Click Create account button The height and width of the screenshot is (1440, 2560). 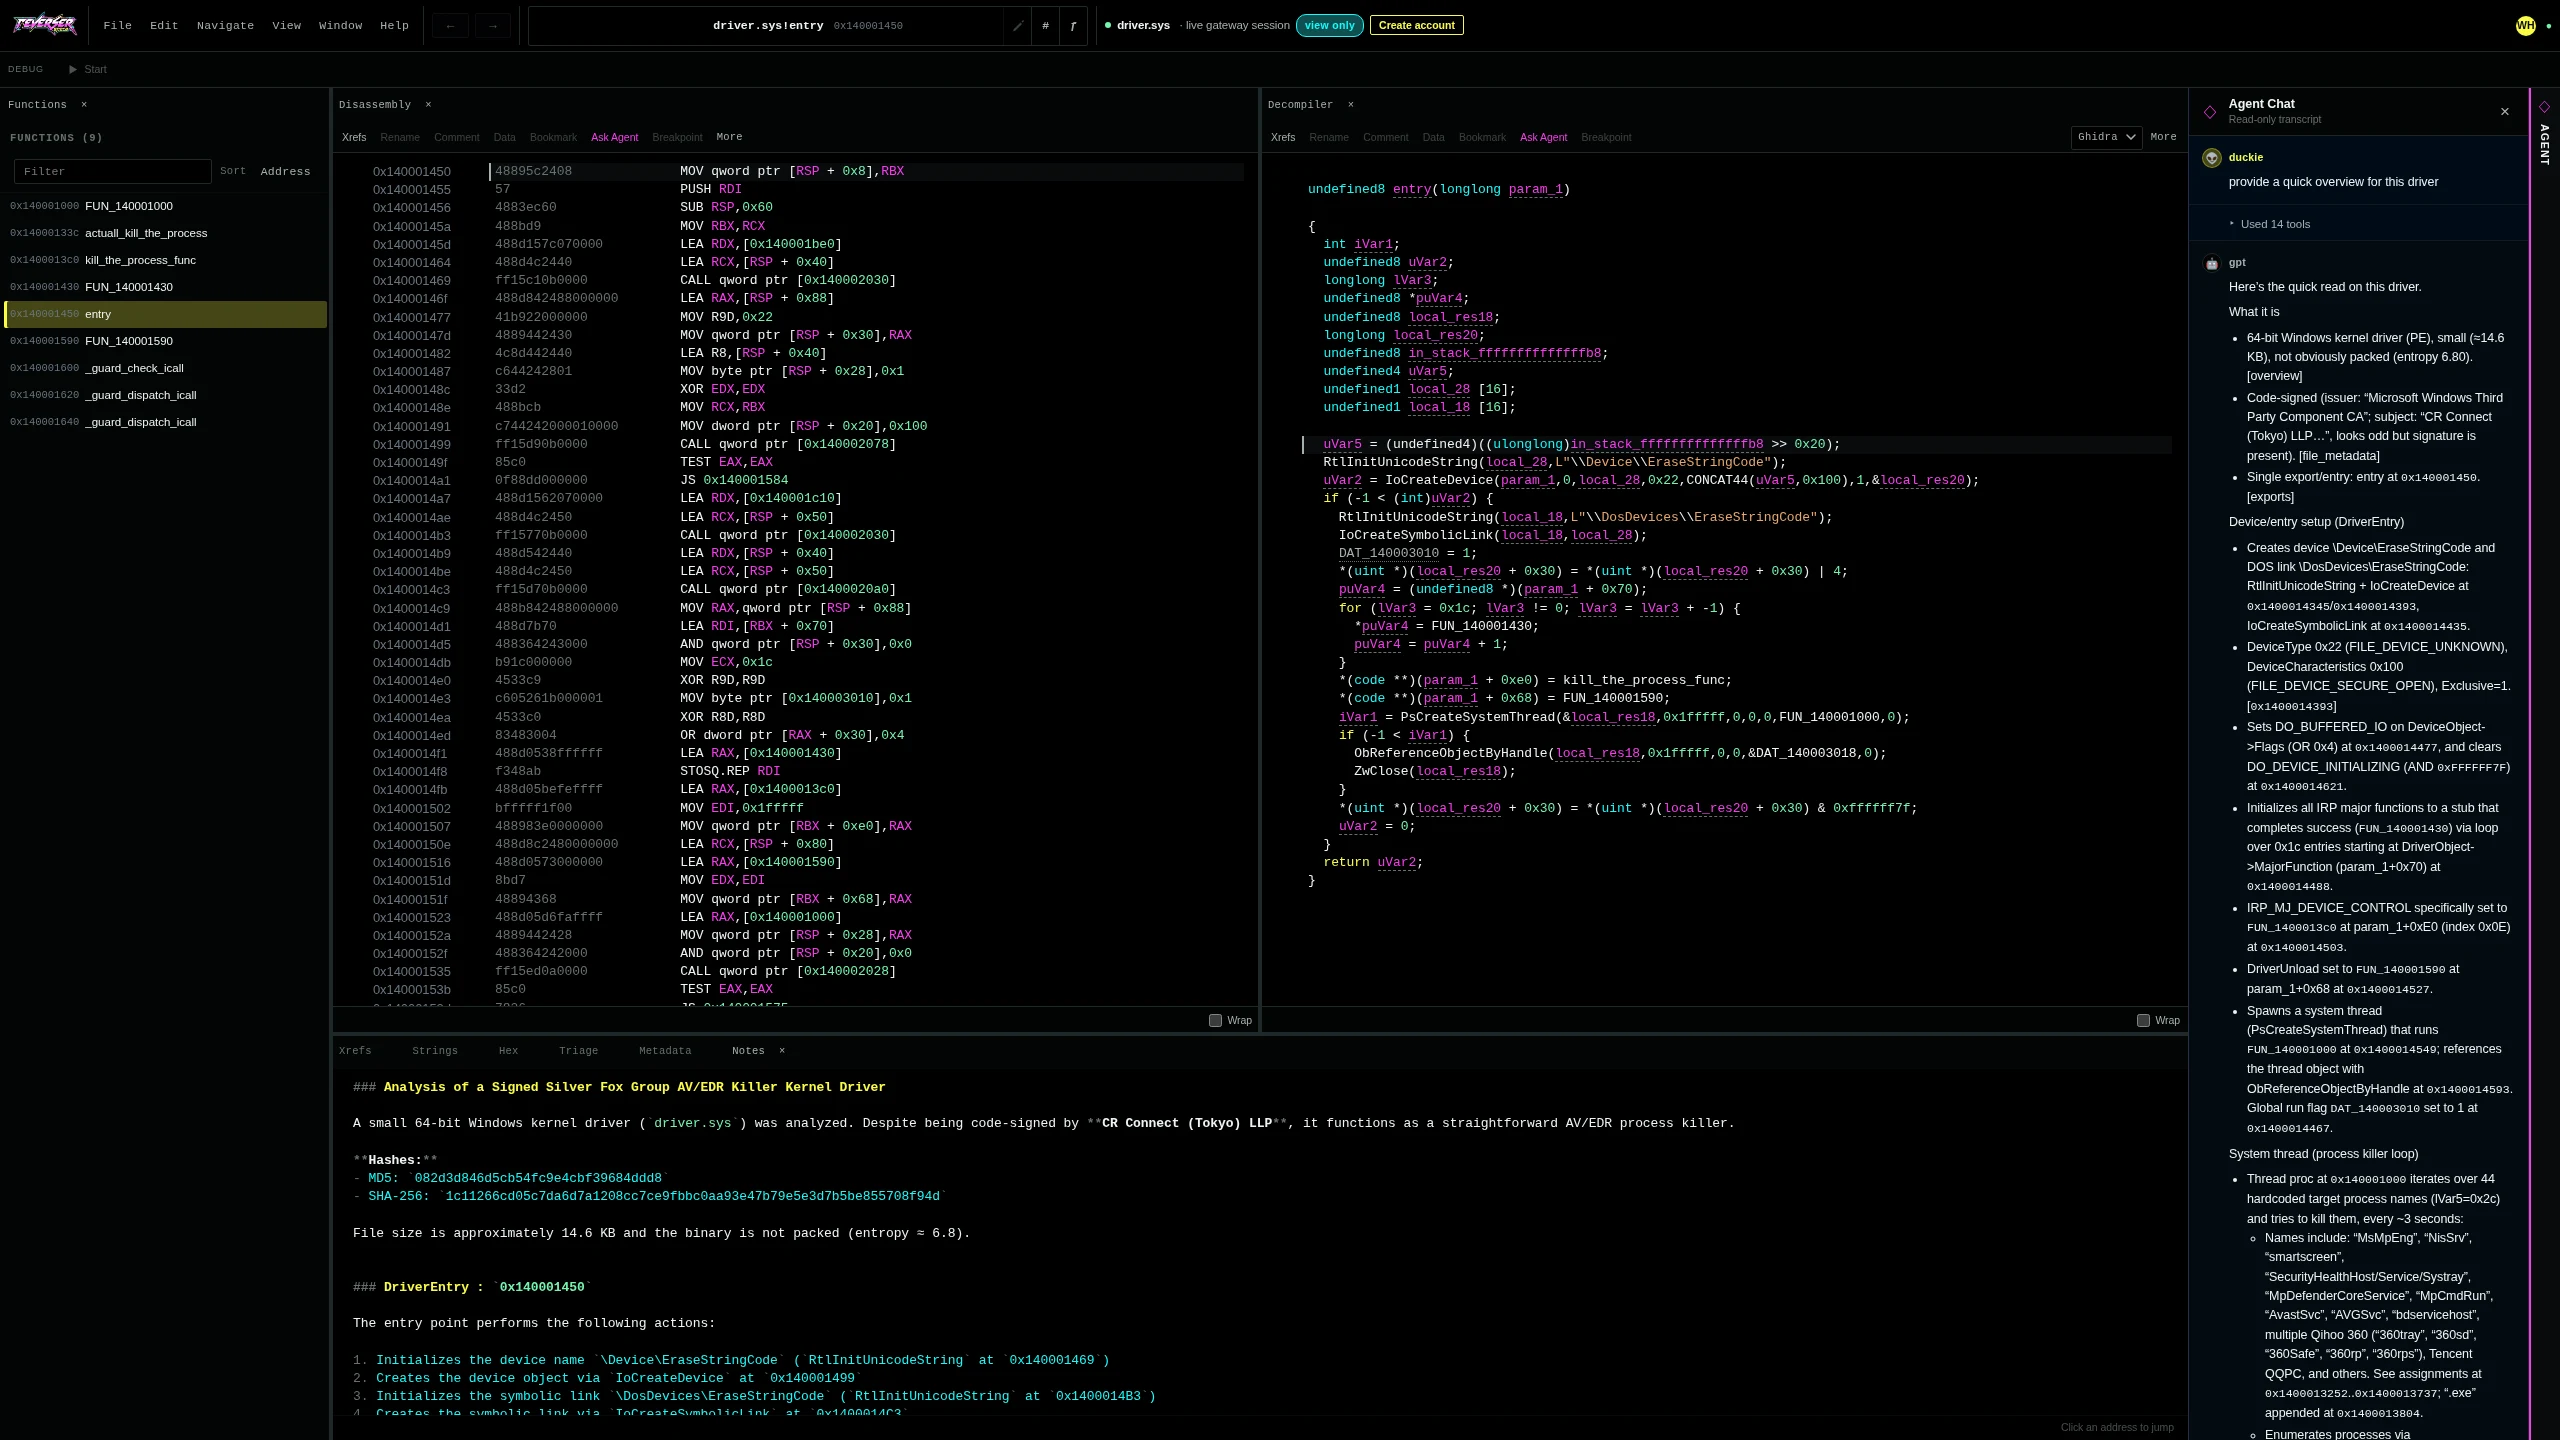pyautogui.click(x=1416, y=26)
